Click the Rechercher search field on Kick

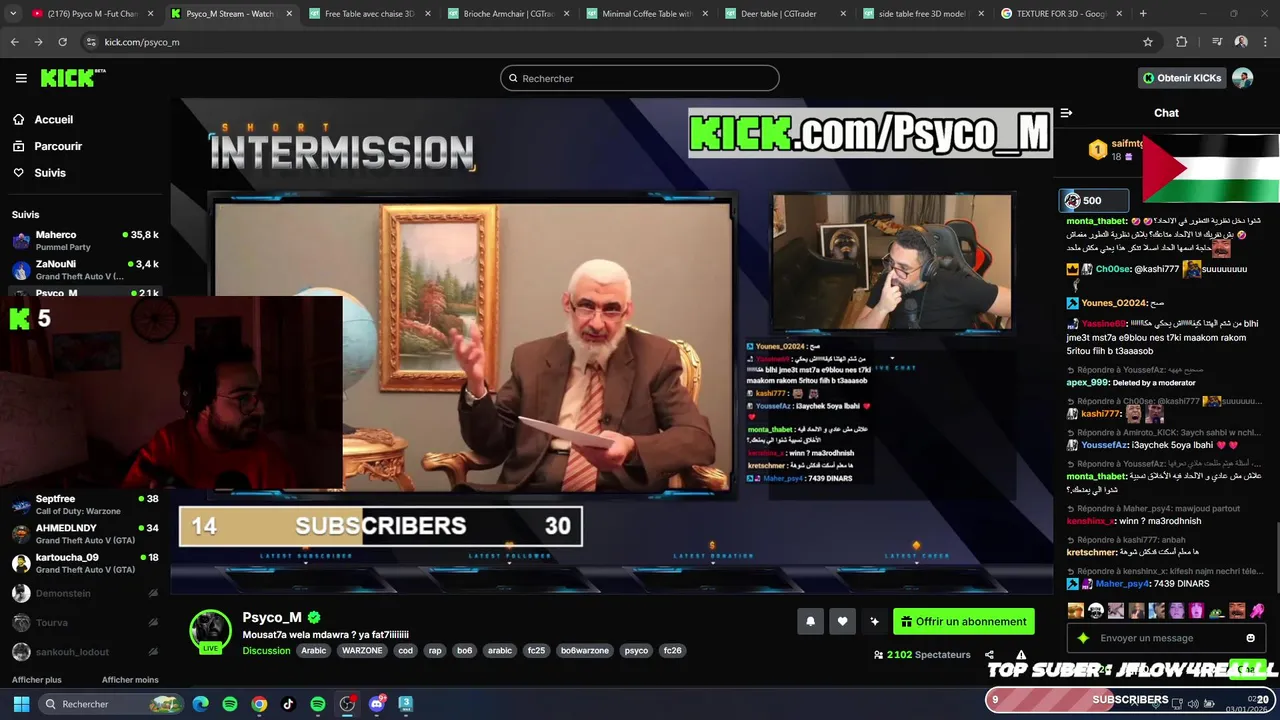click(x=640, y=78)
